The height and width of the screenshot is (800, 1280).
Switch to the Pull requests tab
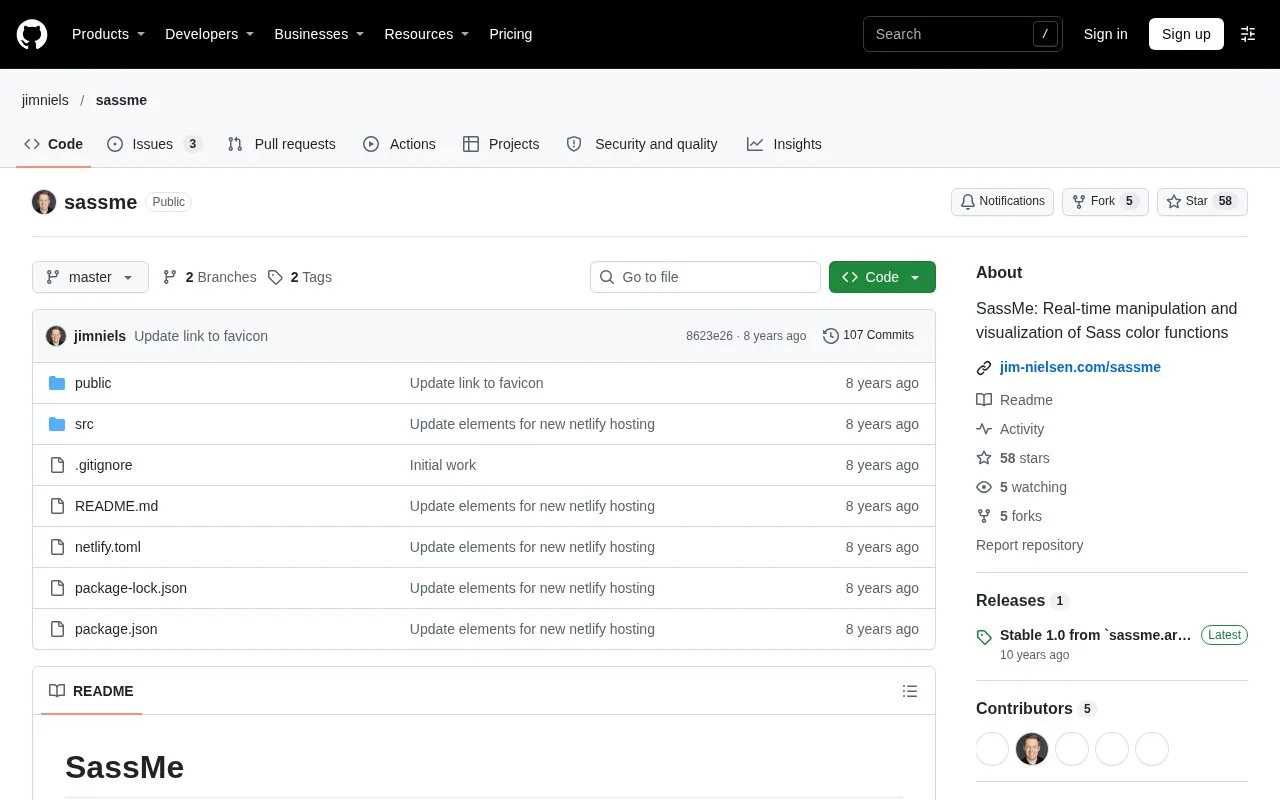282,144
